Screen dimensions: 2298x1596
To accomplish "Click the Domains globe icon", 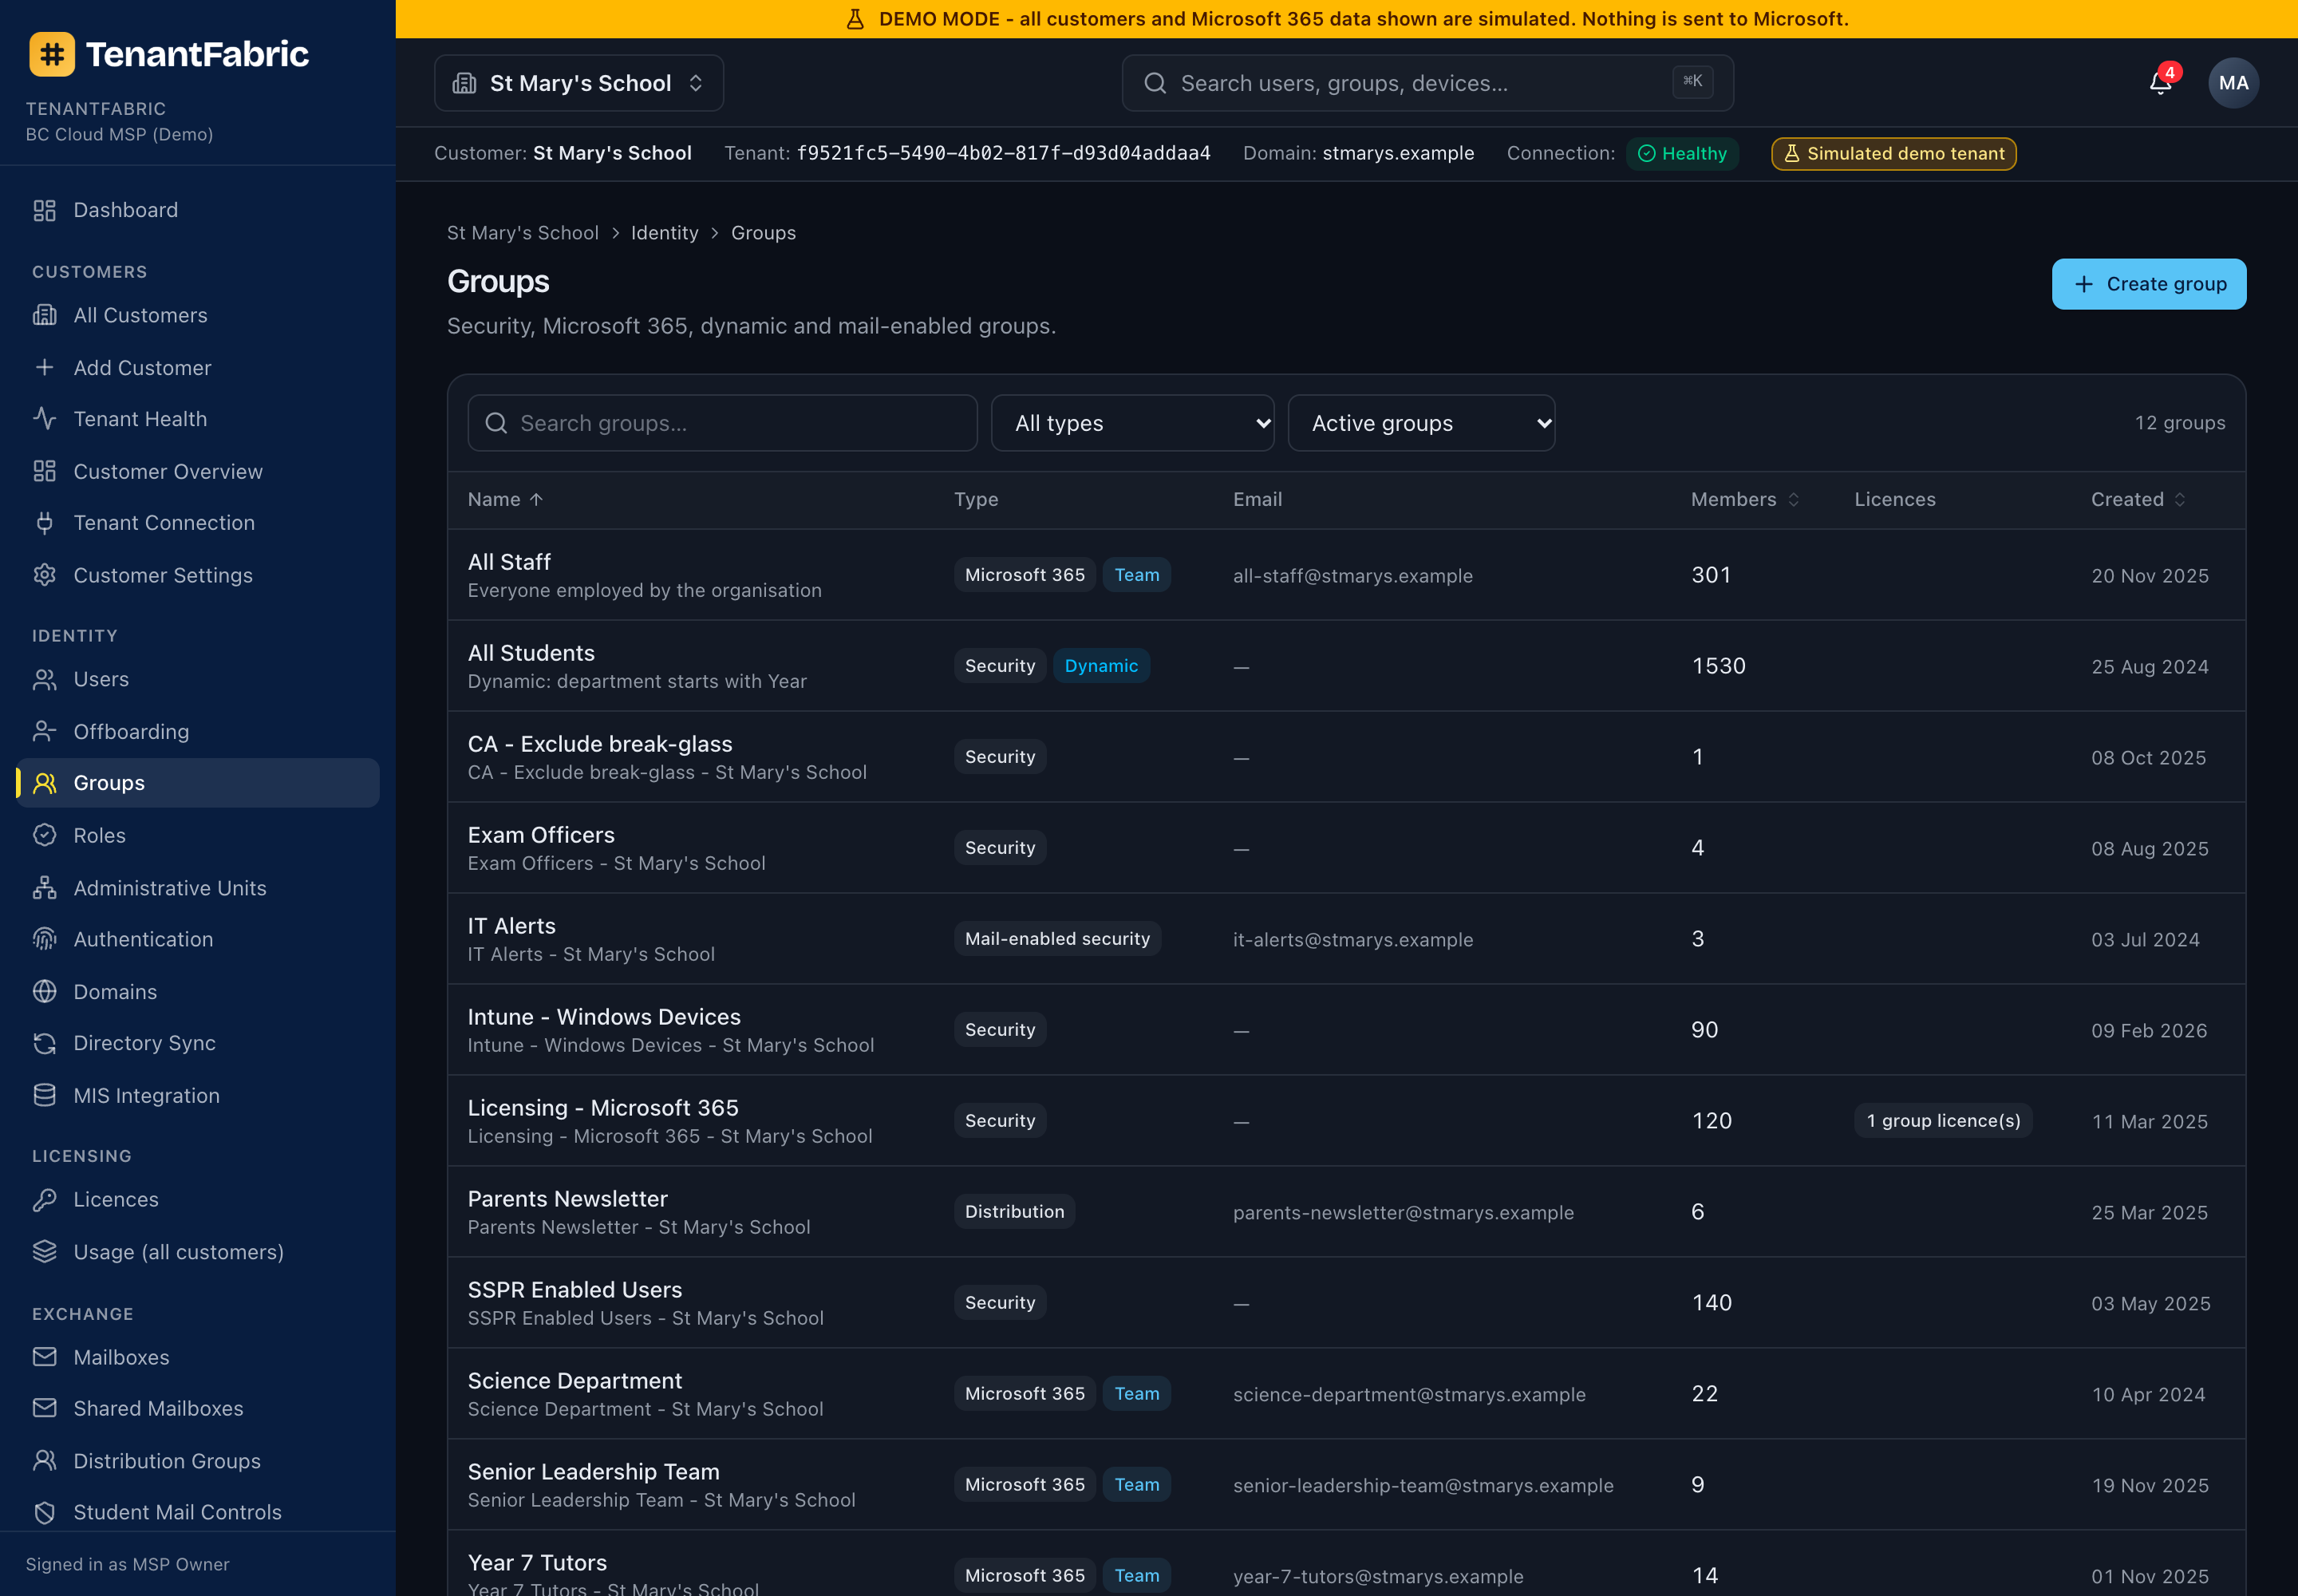I will tap(44, 991).
